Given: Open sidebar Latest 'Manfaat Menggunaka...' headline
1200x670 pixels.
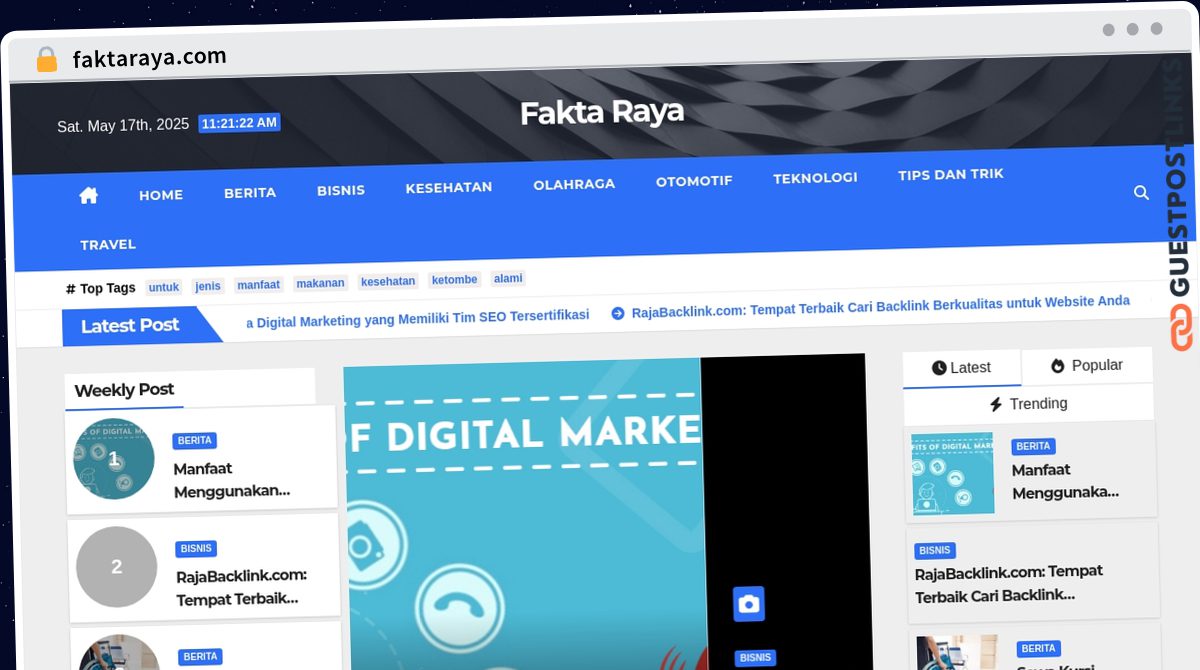Looking at the screenshot, I should tap(1066, 481).
